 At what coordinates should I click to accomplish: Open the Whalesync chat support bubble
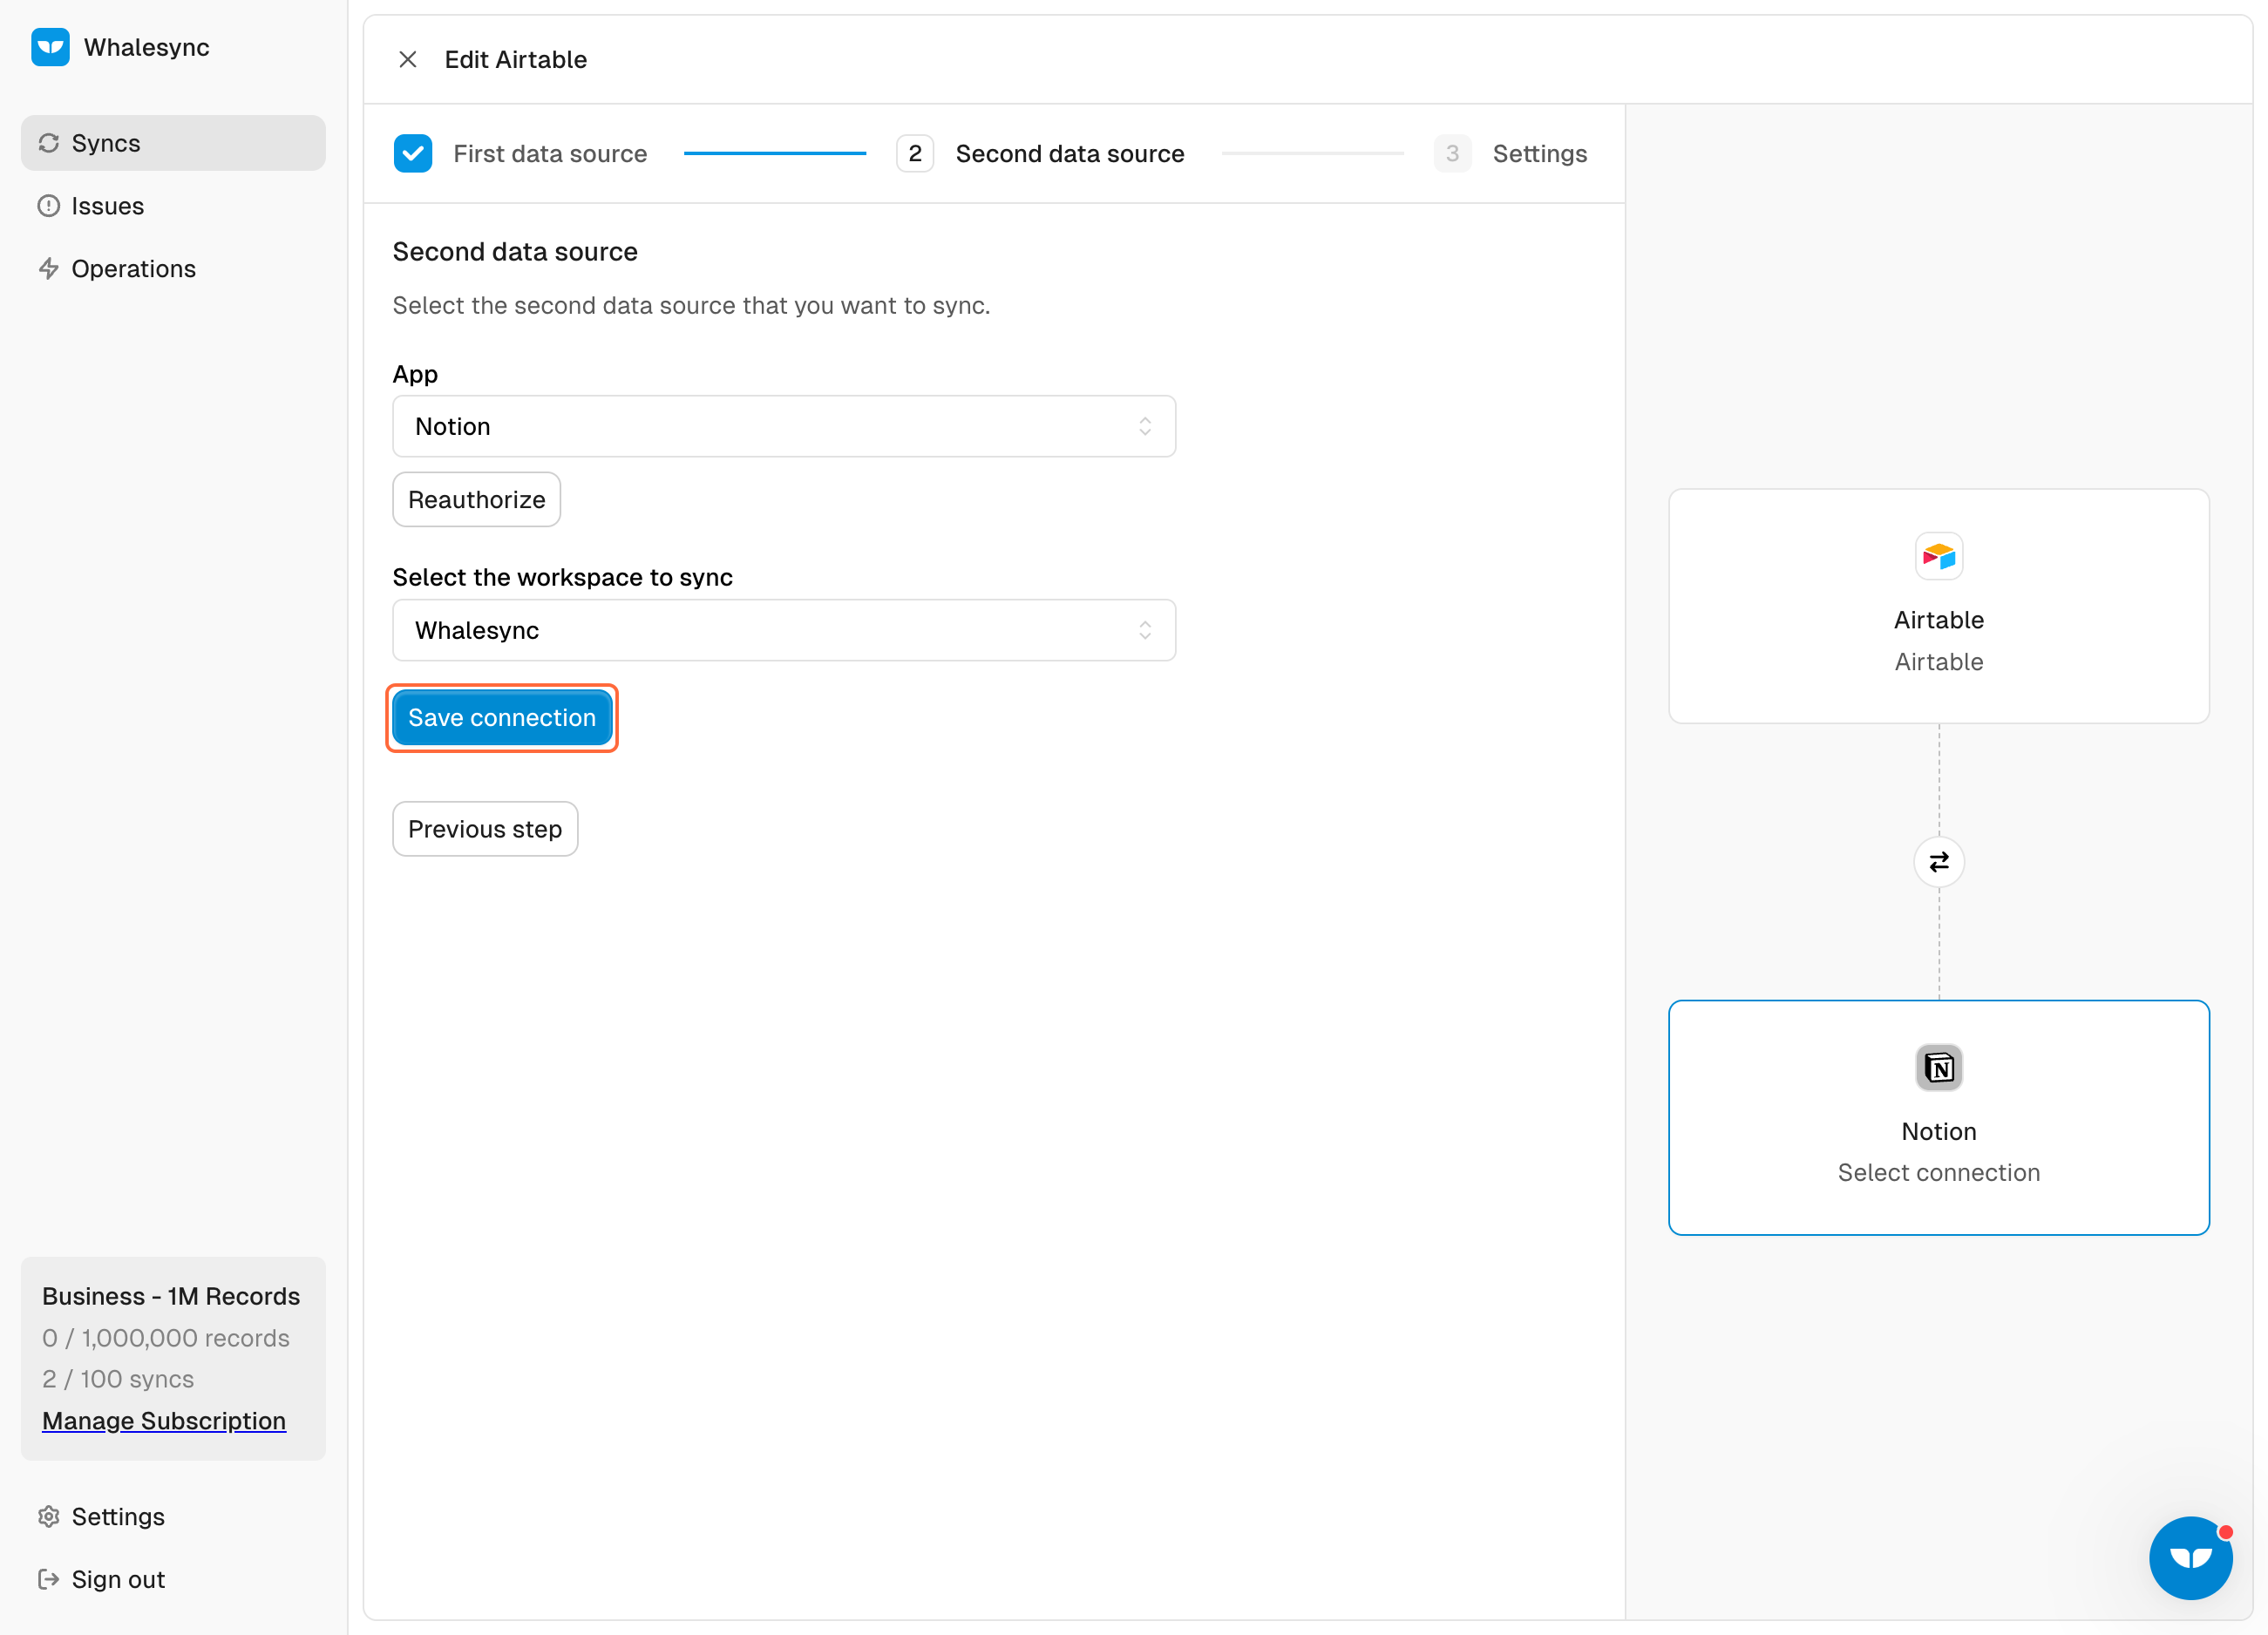2191,1558
